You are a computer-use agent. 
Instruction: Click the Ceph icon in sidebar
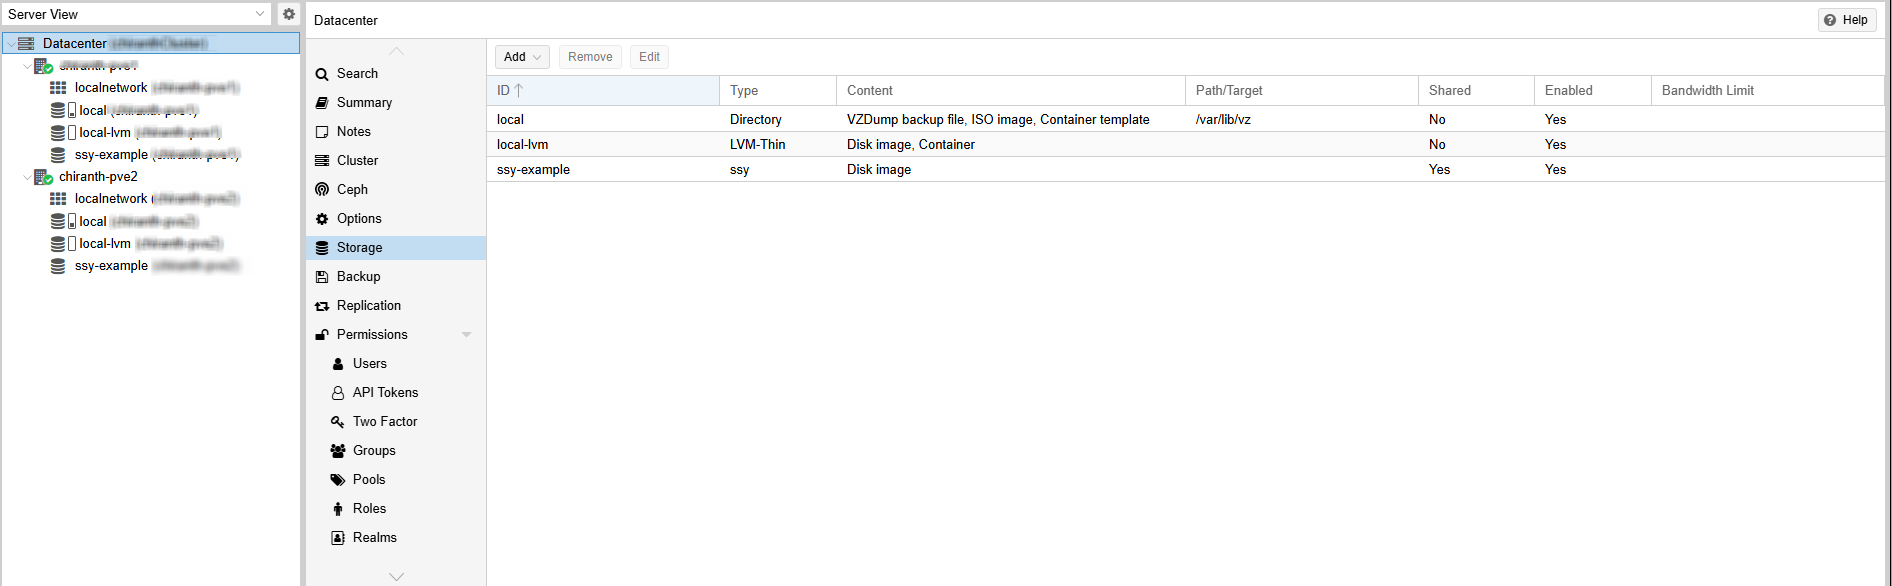point(322,189)
